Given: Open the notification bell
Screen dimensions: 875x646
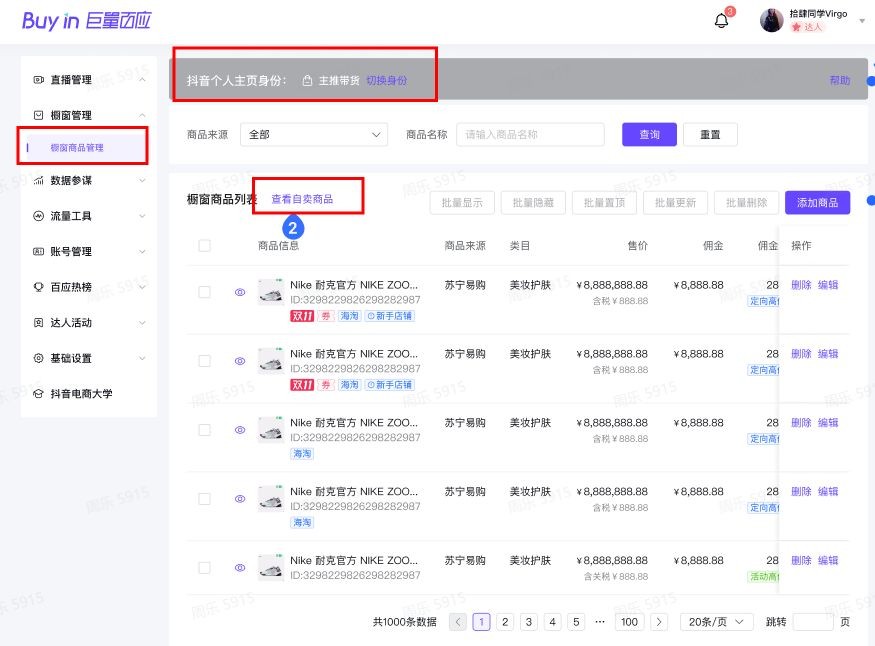Looking at the screenshot, I should [x=722, y=21].
